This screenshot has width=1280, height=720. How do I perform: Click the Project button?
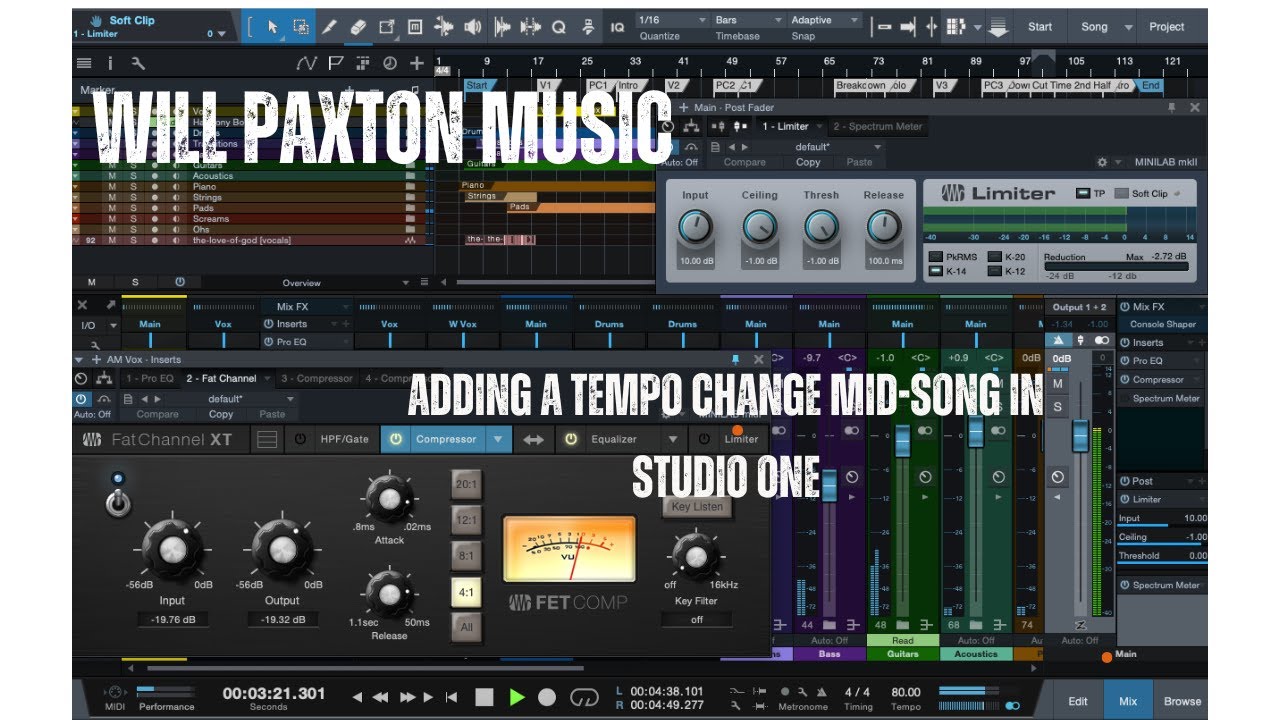[1167, 27]
